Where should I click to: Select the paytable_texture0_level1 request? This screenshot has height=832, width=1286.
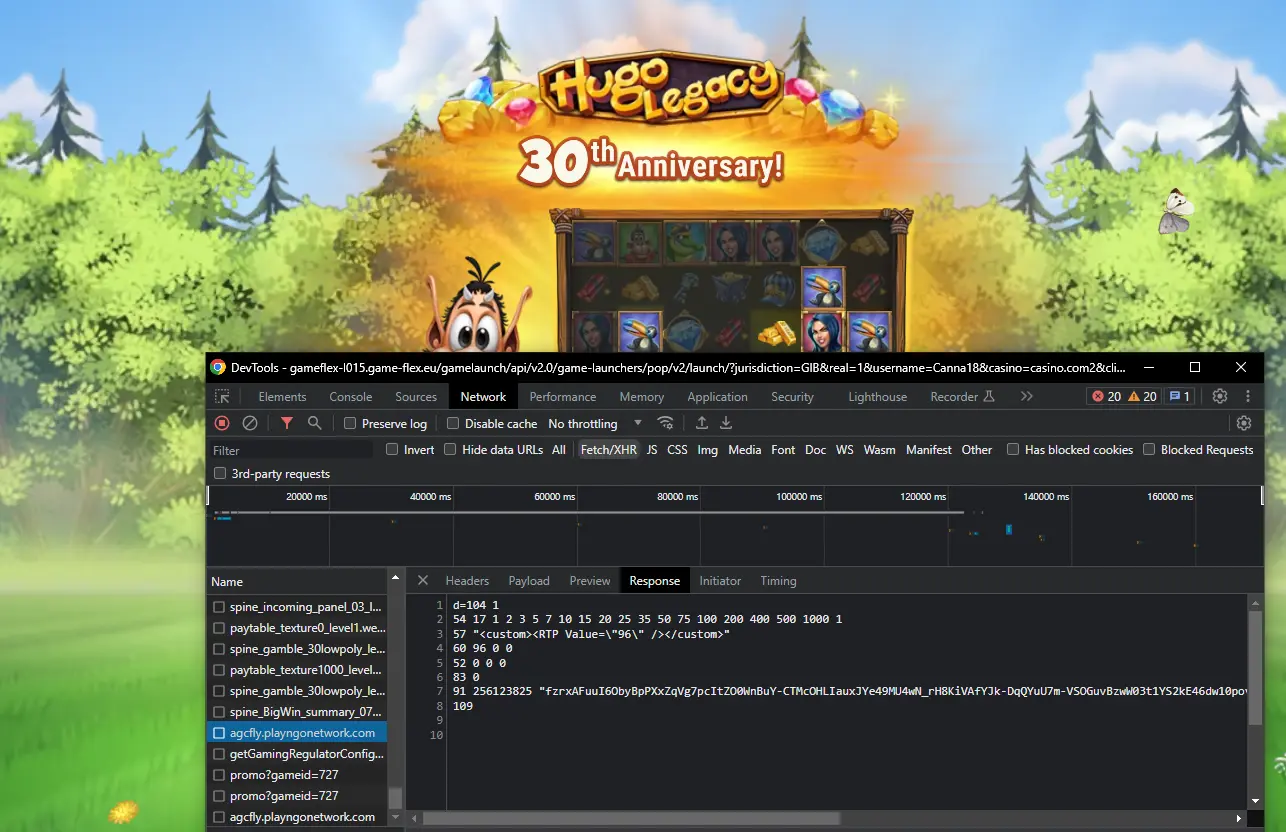tap(297, 628)
